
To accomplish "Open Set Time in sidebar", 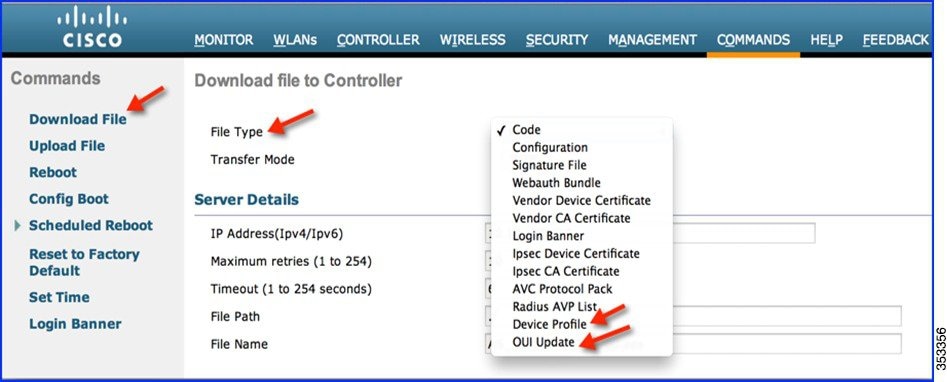I will 59,297.
